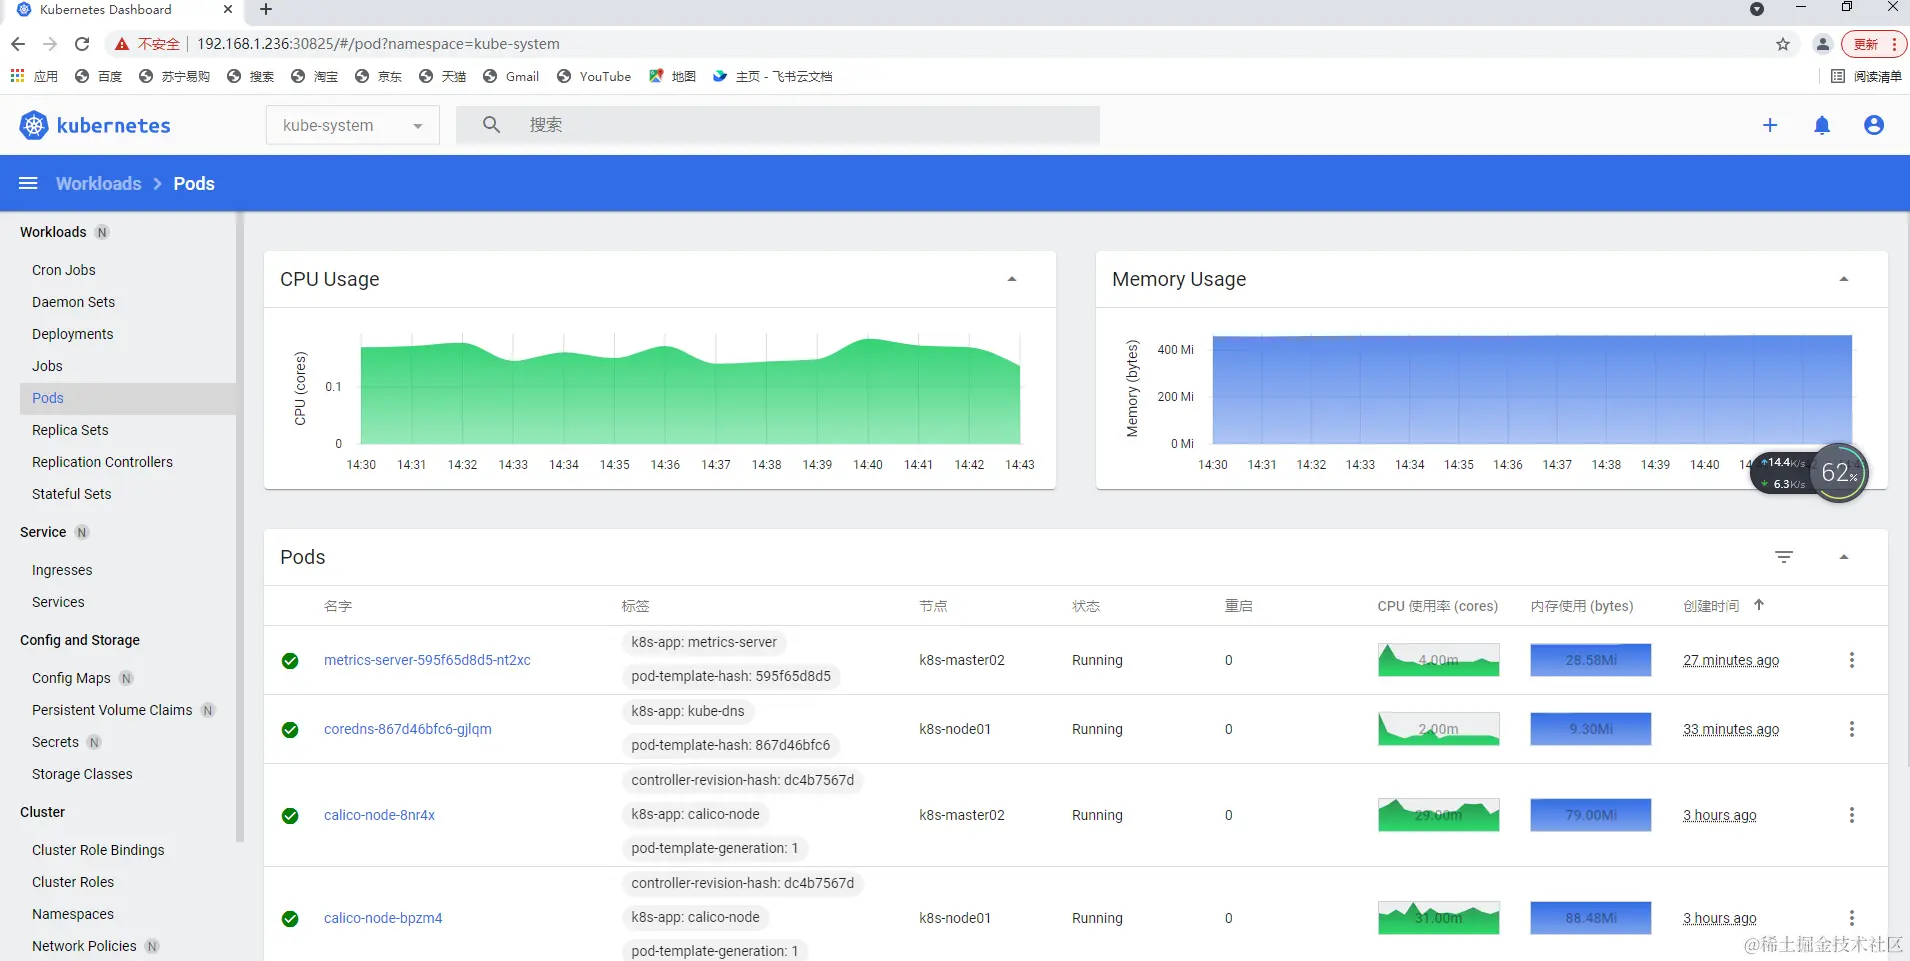The width and height of the screenshot is (1910, 961).
Task: Click the Kubernetes logo icon
Action: point(34,125)
